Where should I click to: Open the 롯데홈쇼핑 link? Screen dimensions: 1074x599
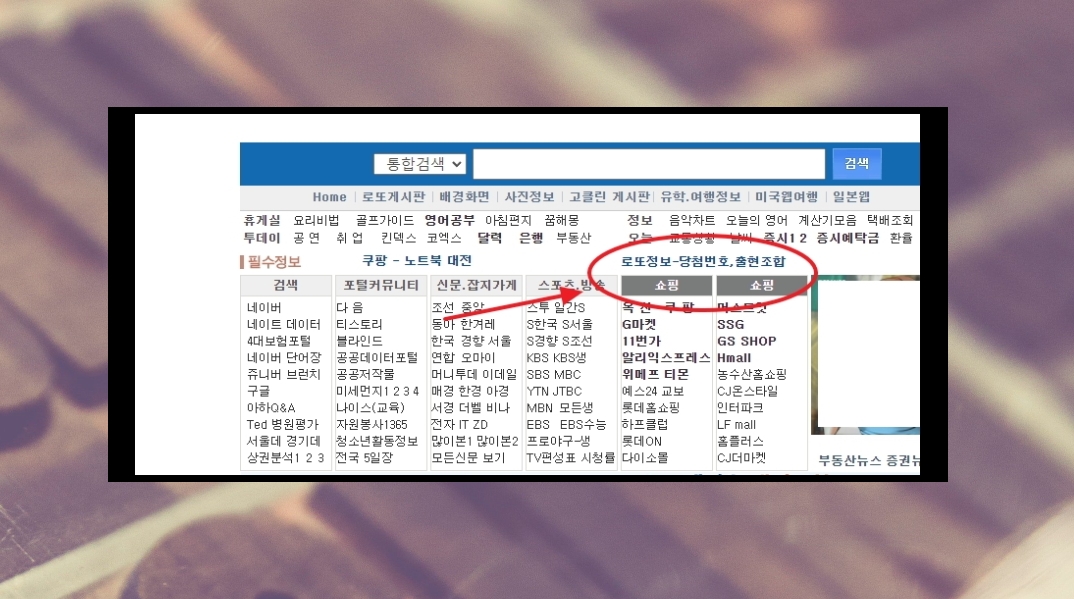click(651, 407)
